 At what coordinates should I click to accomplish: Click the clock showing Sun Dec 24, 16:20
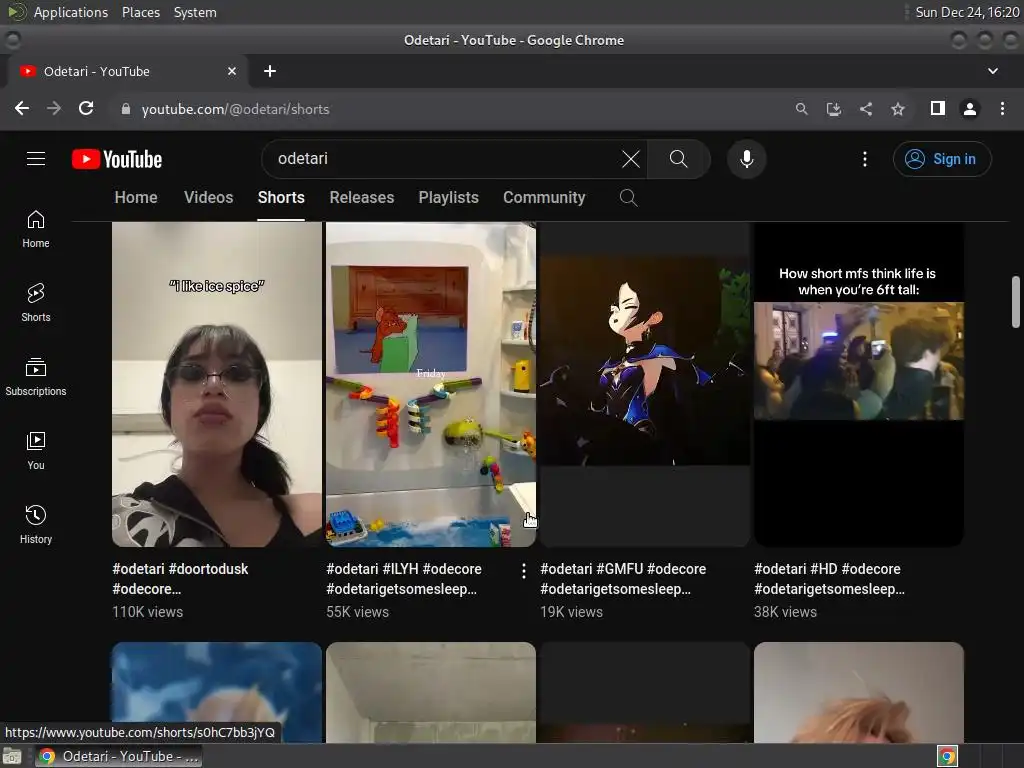(x=967, y=12)
